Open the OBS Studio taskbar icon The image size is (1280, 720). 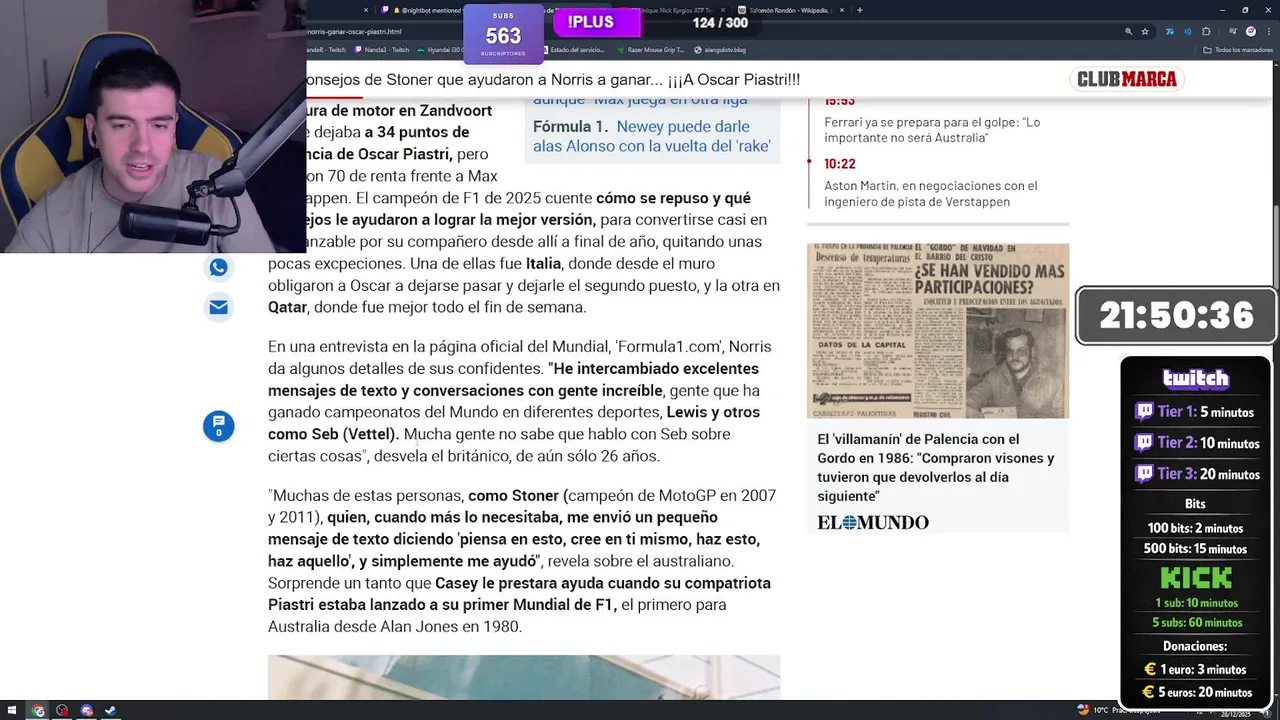click(62, 711)
